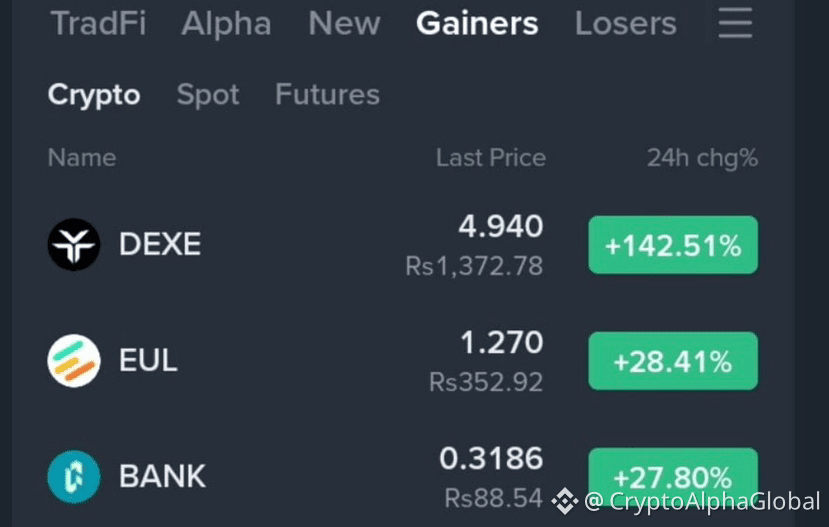This screenshot has height=527, width=829.
Task: Sort by Name column header
Action: [82, 158]
